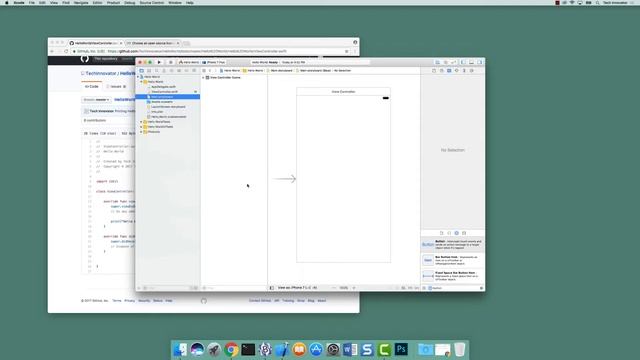The height and width of the screenshot is (360, 640).
Task: Switch to the Version editor in Xcode
Action: 453,62
